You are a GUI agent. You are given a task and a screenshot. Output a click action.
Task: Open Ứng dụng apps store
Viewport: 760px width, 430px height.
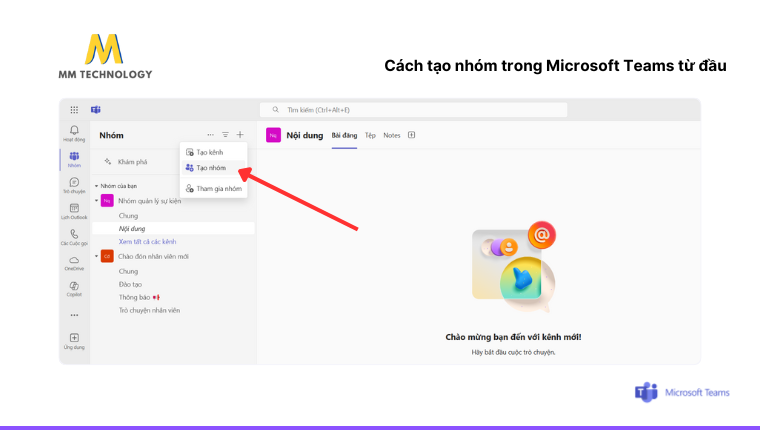click(74, 341)
